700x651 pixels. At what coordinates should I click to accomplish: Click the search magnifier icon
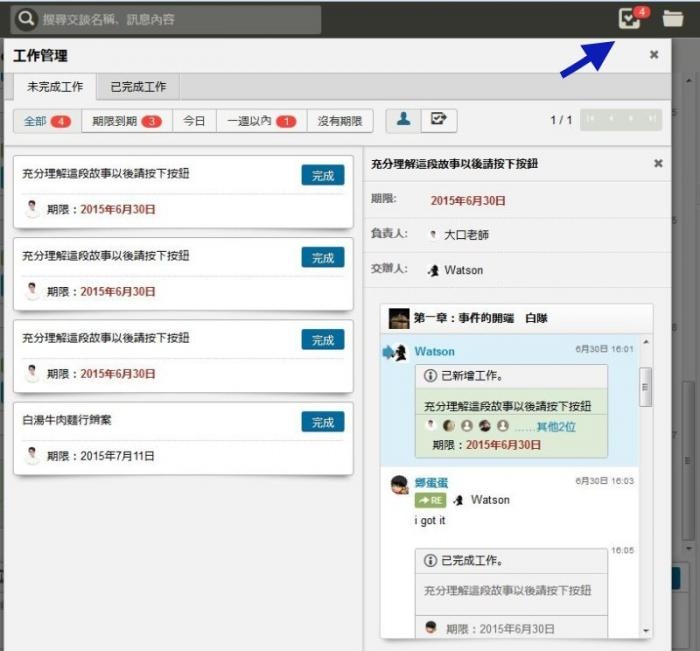coord(25,19)
